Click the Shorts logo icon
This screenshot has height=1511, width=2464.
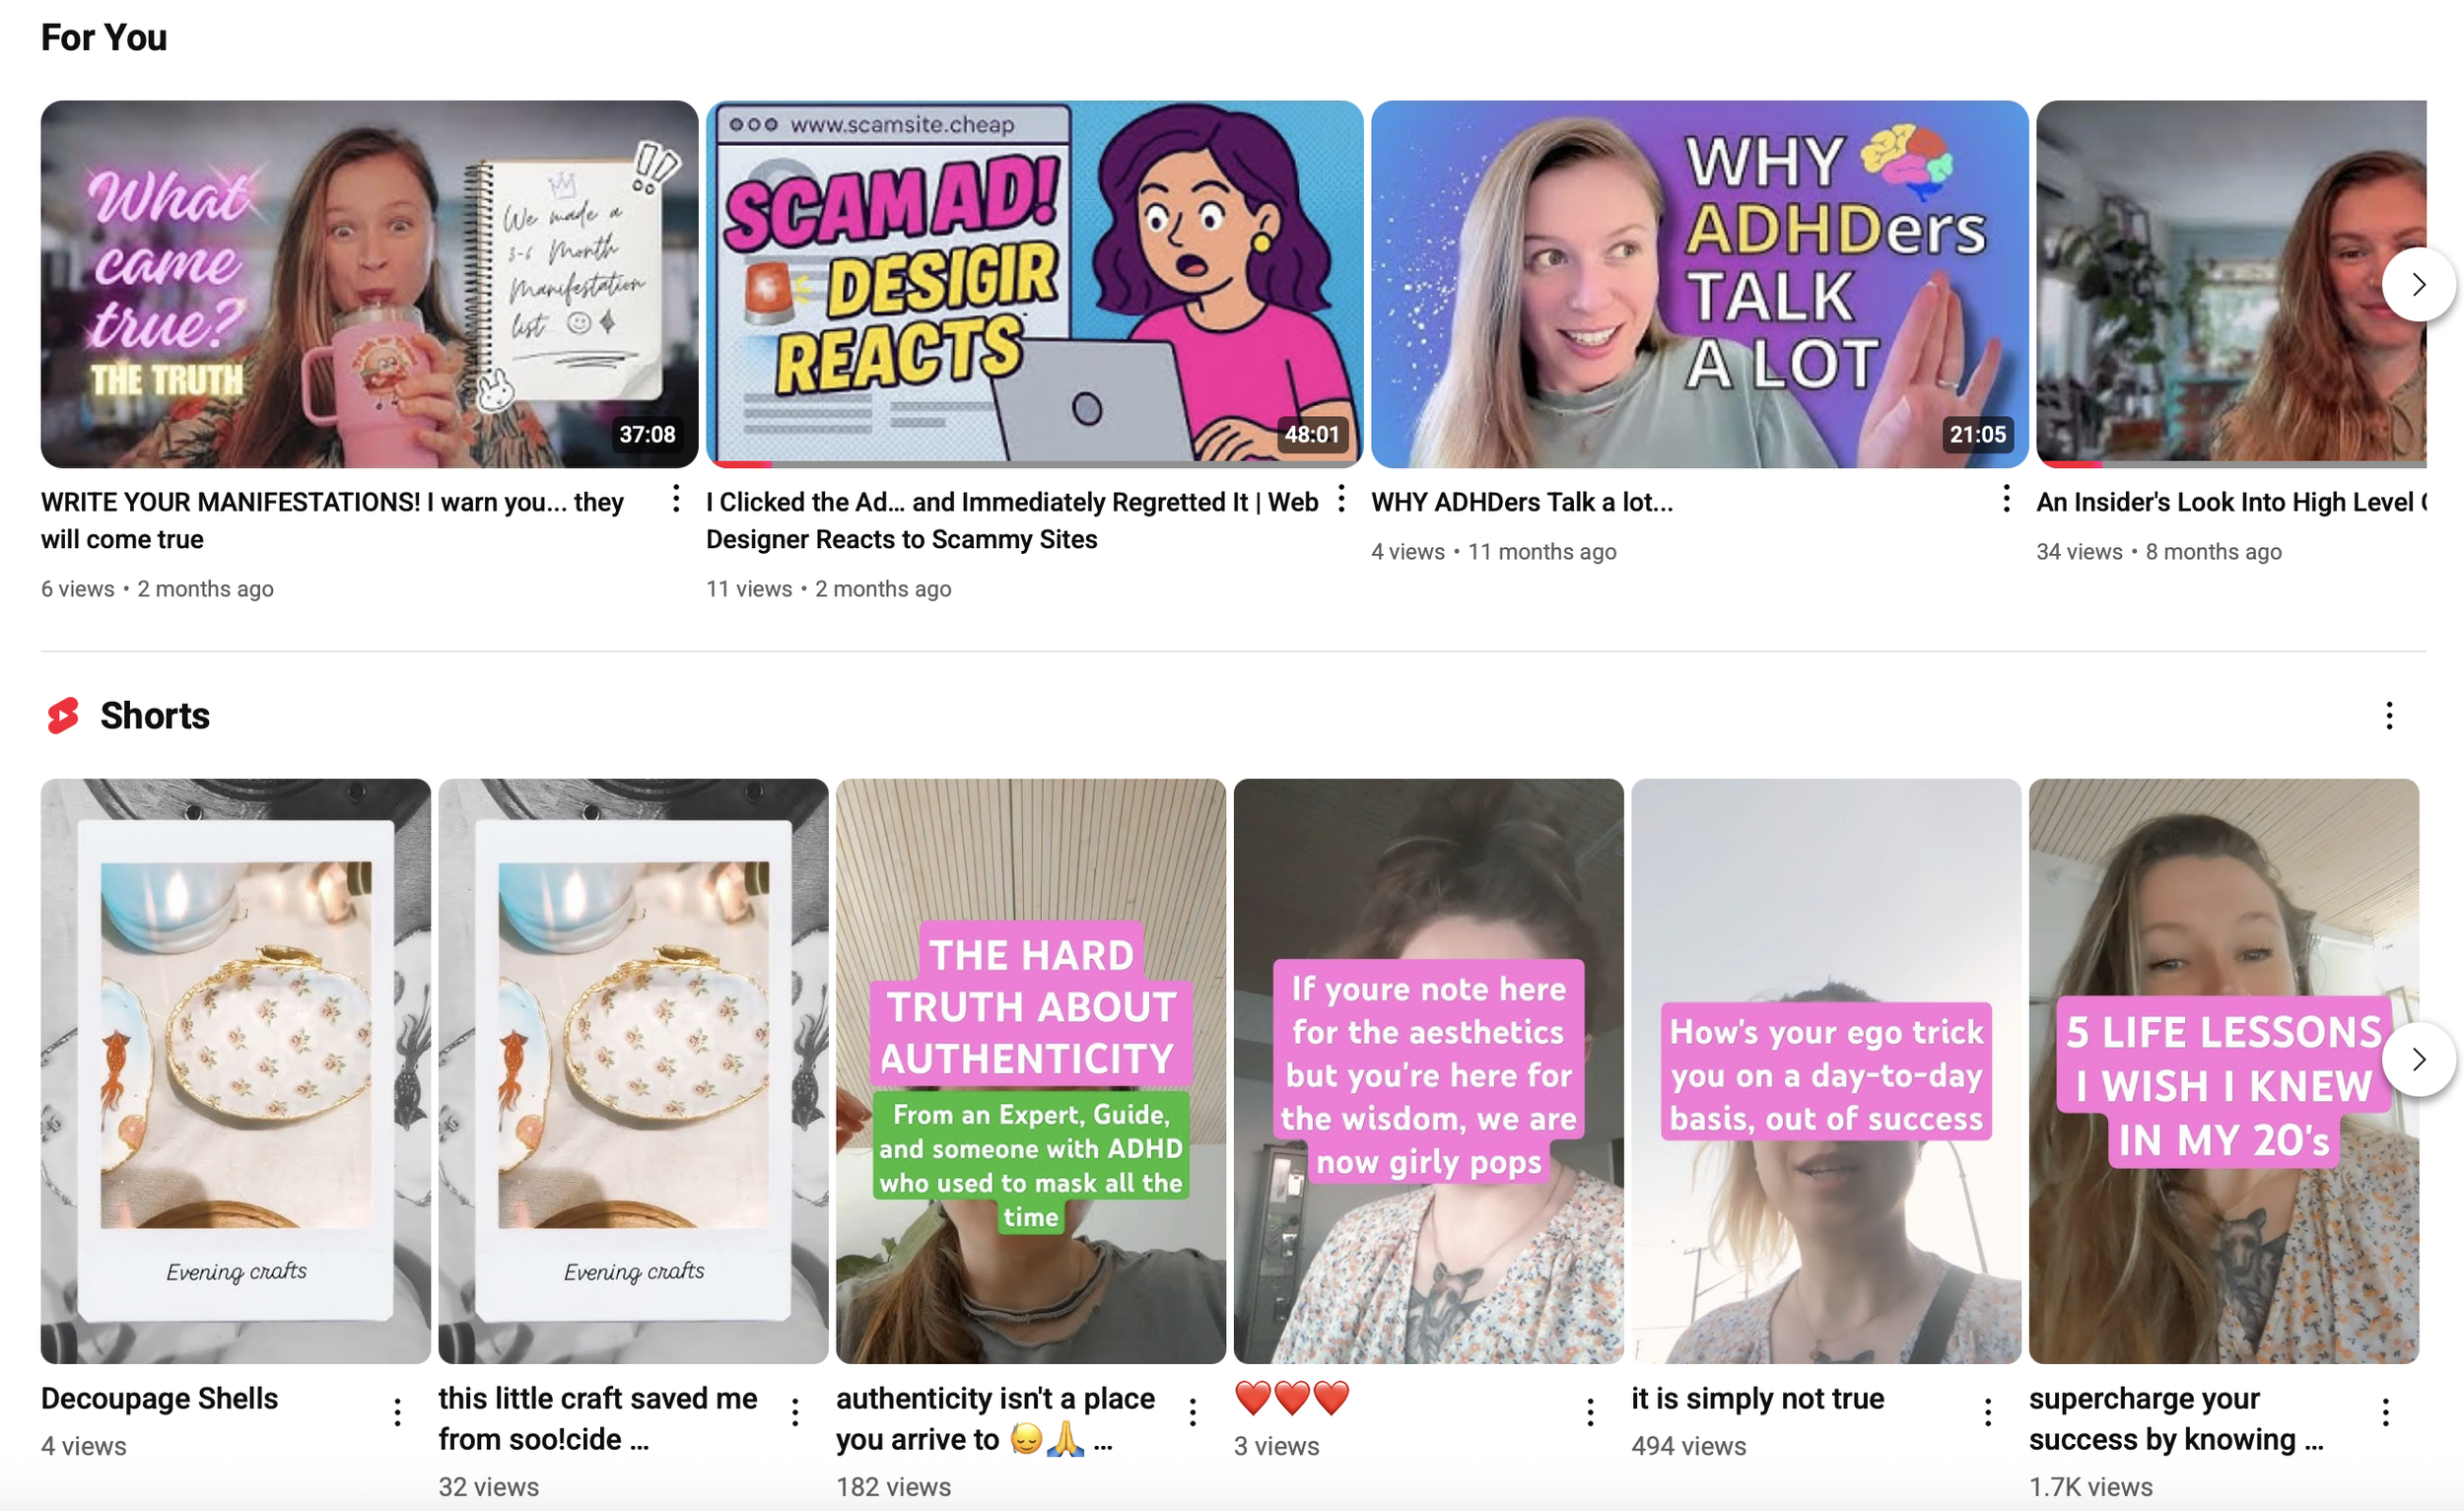point(63,715)
